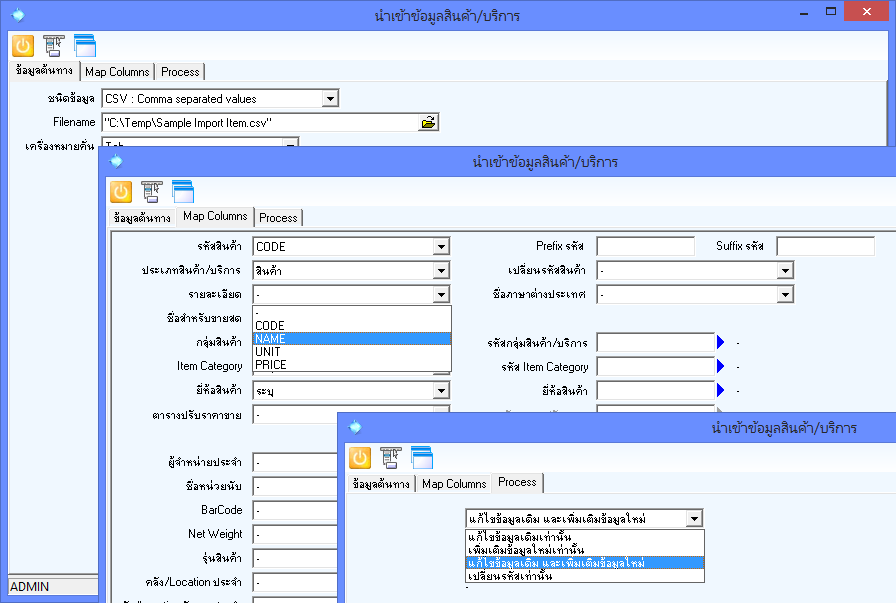Click the Suffix รหัส text box

tap(825, 246)
